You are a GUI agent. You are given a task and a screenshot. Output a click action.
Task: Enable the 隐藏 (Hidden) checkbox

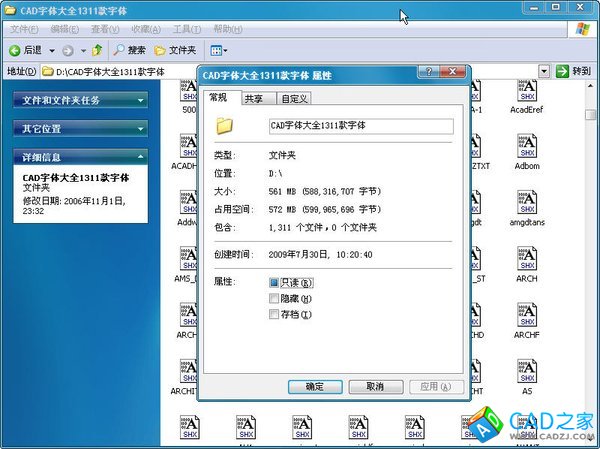pyautogui.click(x=273, y=298)
